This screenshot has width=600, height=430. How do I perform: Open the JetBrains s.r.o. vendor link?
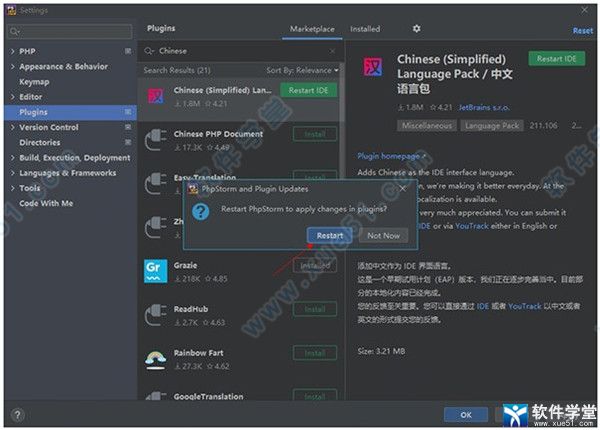tap(484, 108)
